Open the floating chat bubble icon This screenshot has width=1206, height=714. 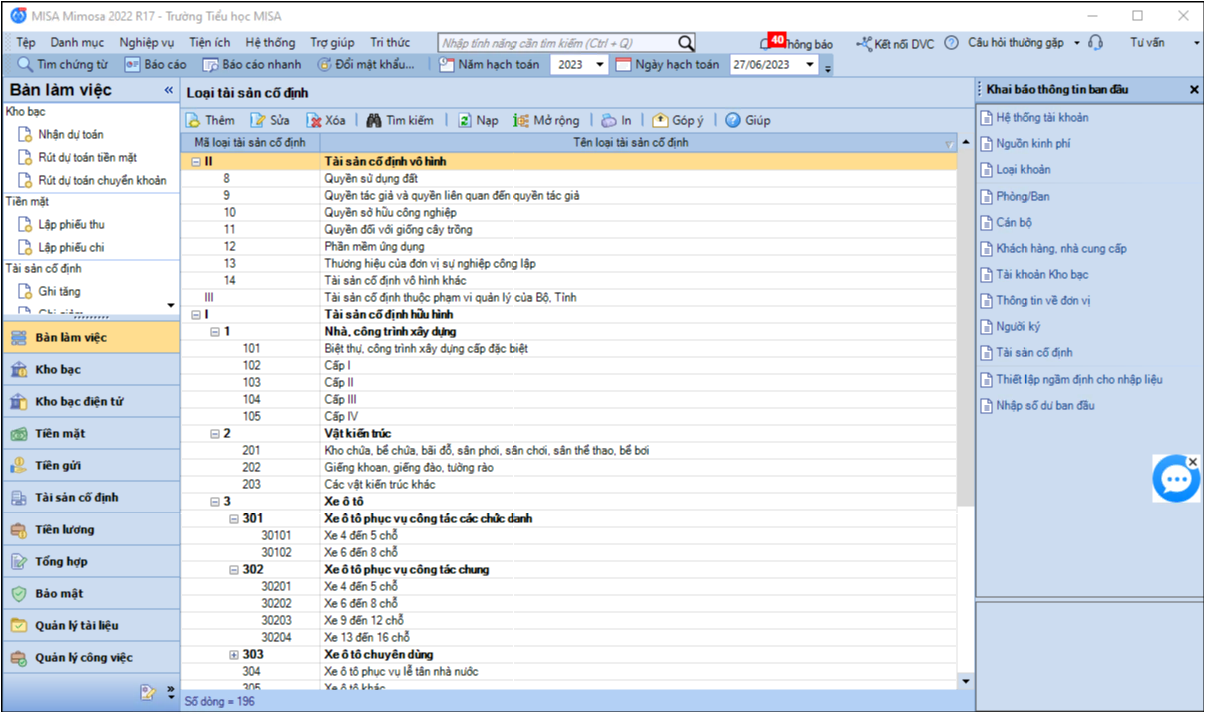(x=1175, y=481)
